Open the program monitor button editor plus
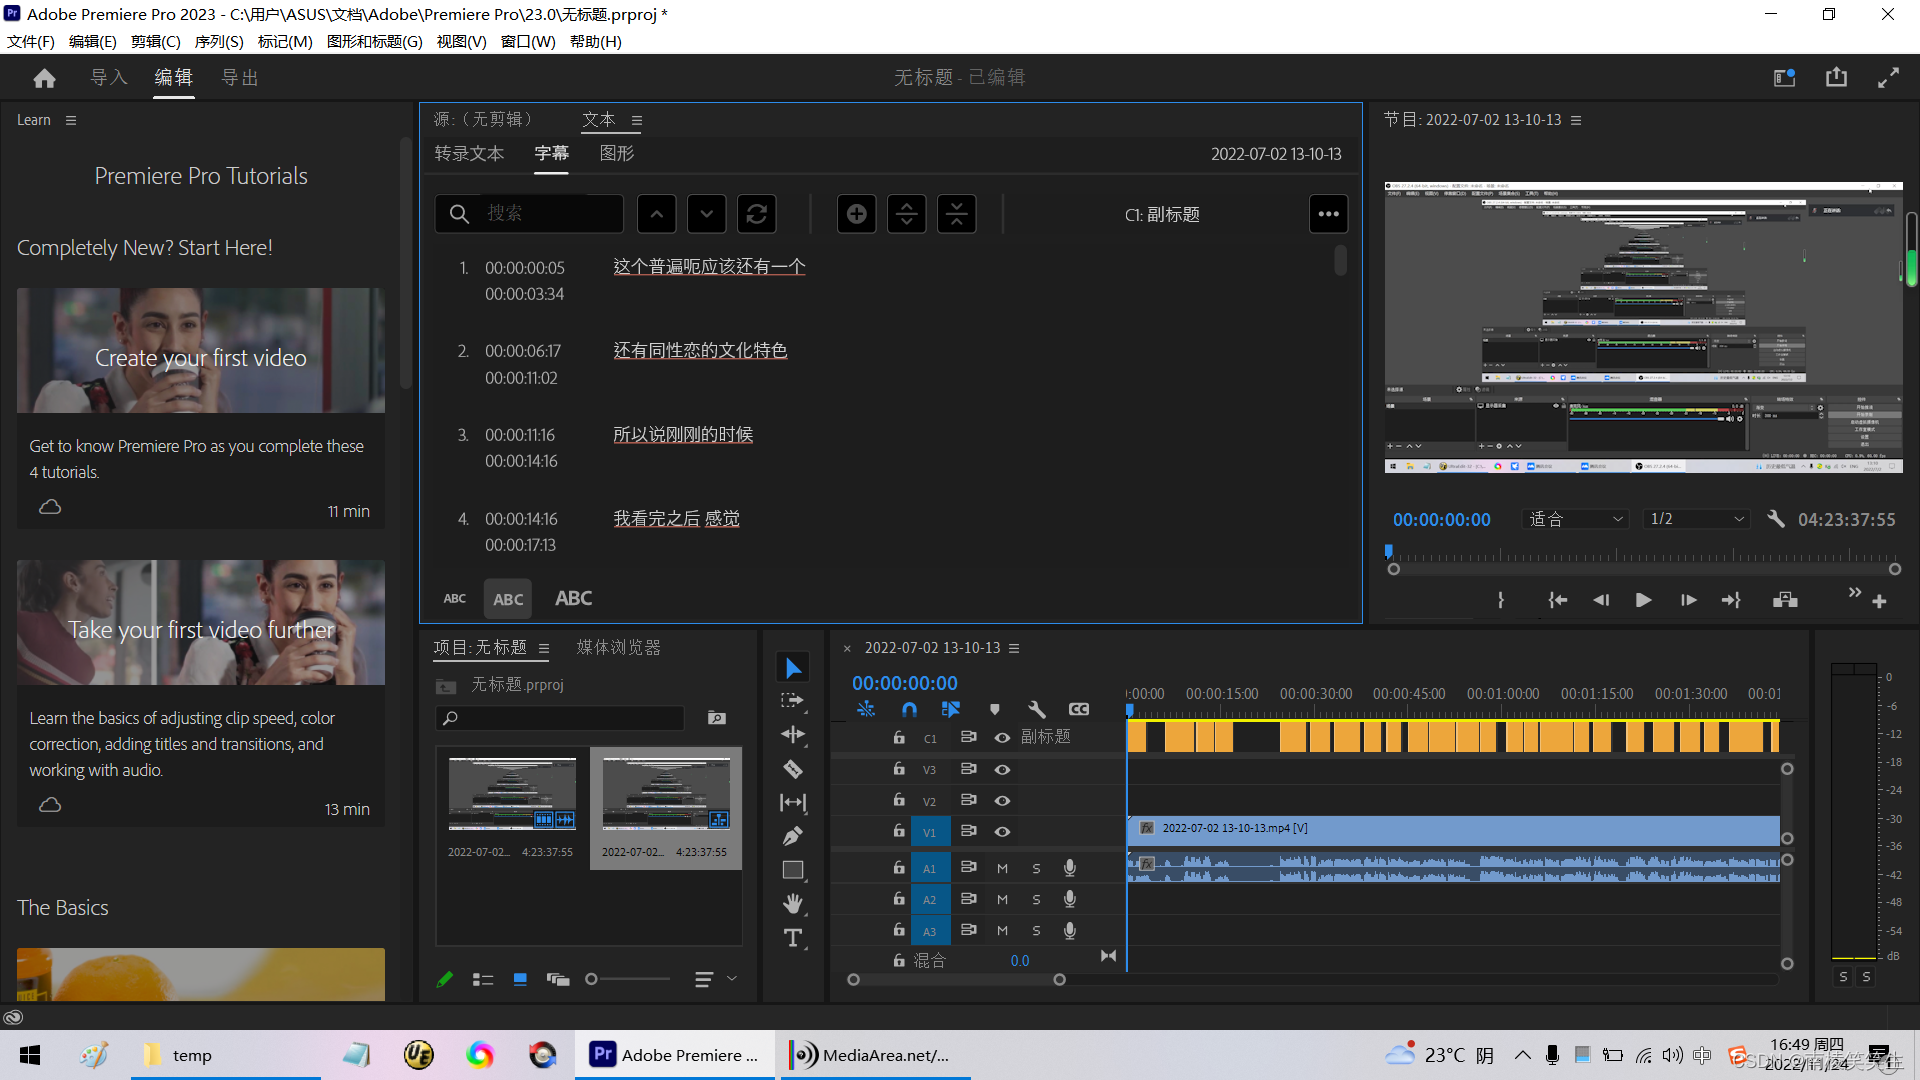Viewport: 1920px width, 1080px height. [1879, 602]
